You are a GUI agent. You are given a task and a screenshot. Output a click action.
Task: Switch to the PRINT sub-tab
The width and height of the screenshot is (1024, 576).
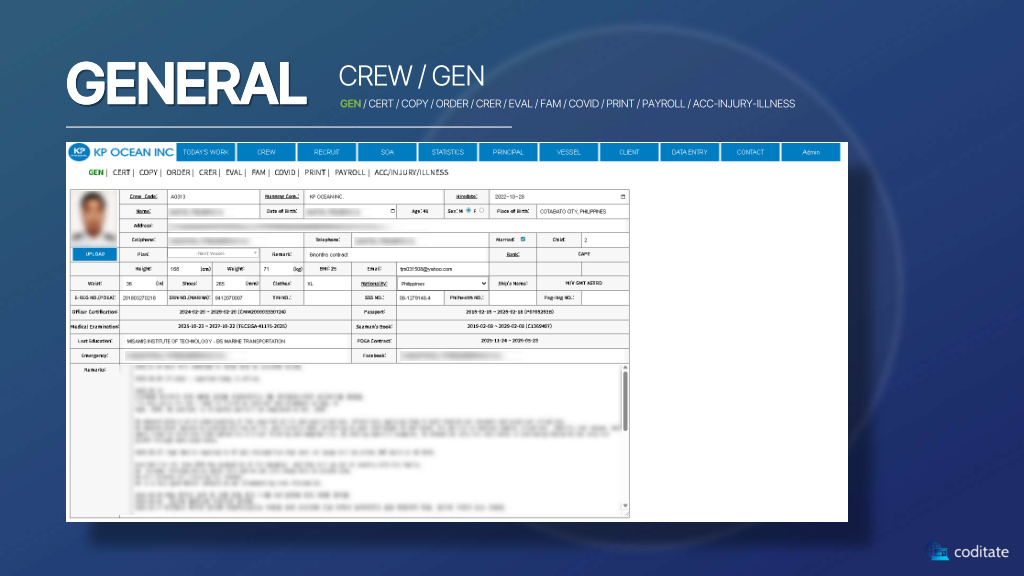click(315, 172)
